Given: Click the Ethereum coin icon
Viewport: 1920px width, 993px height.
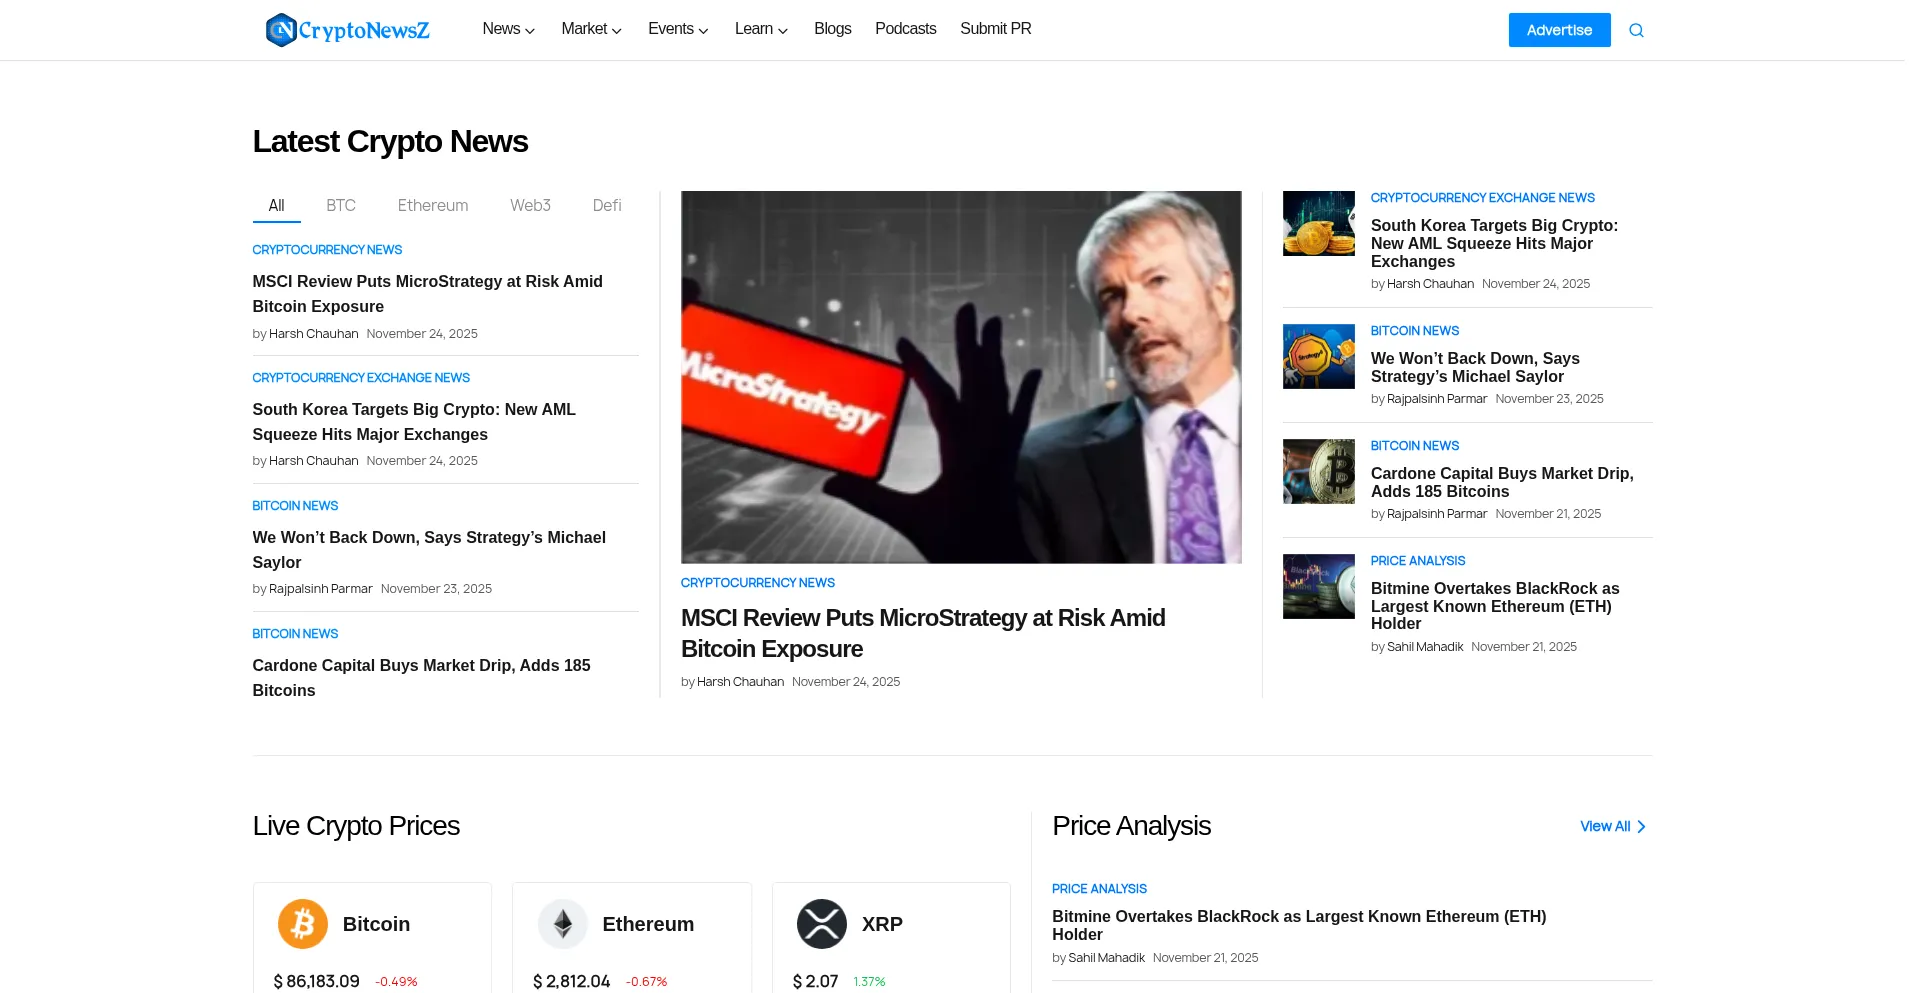Looking at the screenshot, I should 562,924.
